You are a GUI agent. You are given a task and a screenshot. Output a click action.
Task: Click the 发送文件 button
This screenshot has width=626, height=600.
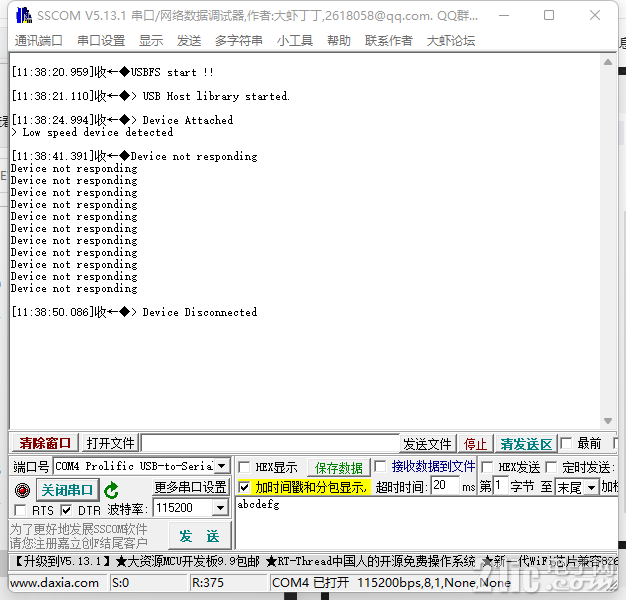(427, 444)
